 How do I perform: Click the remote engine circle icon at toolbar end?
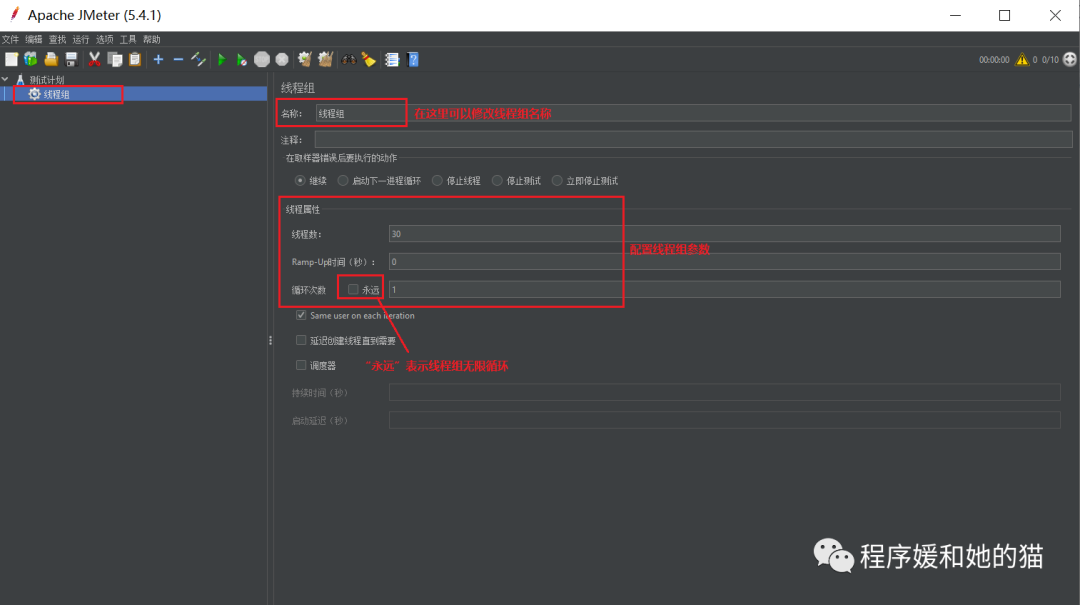tap(1070, 59)
